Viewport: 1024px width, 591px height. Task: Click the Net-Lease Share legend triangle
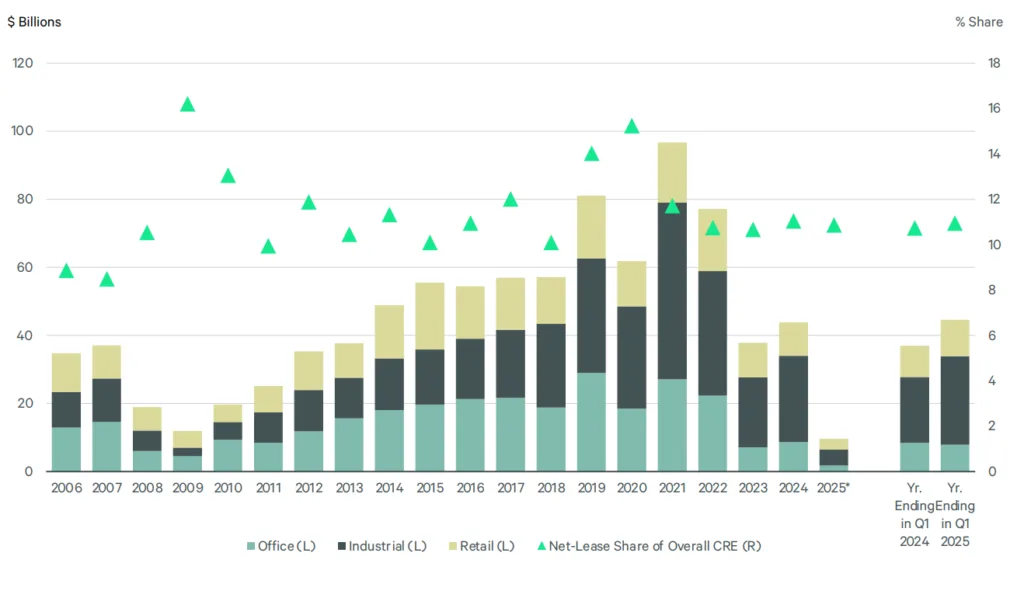tap(540, 546)
